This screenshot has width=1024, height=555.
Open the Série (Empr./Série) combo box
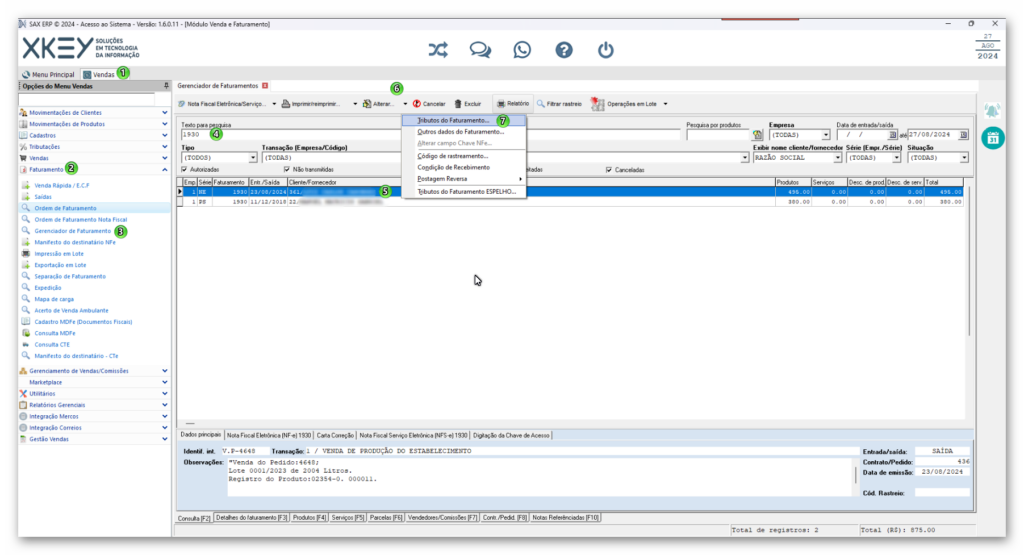873,158
